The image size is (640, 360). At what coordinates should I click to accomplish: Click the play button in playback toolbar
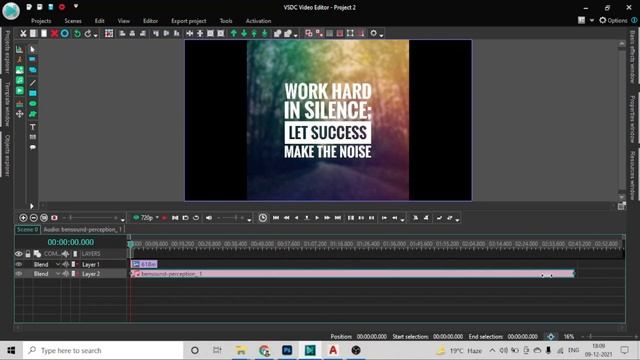click(x=317, y=218)
